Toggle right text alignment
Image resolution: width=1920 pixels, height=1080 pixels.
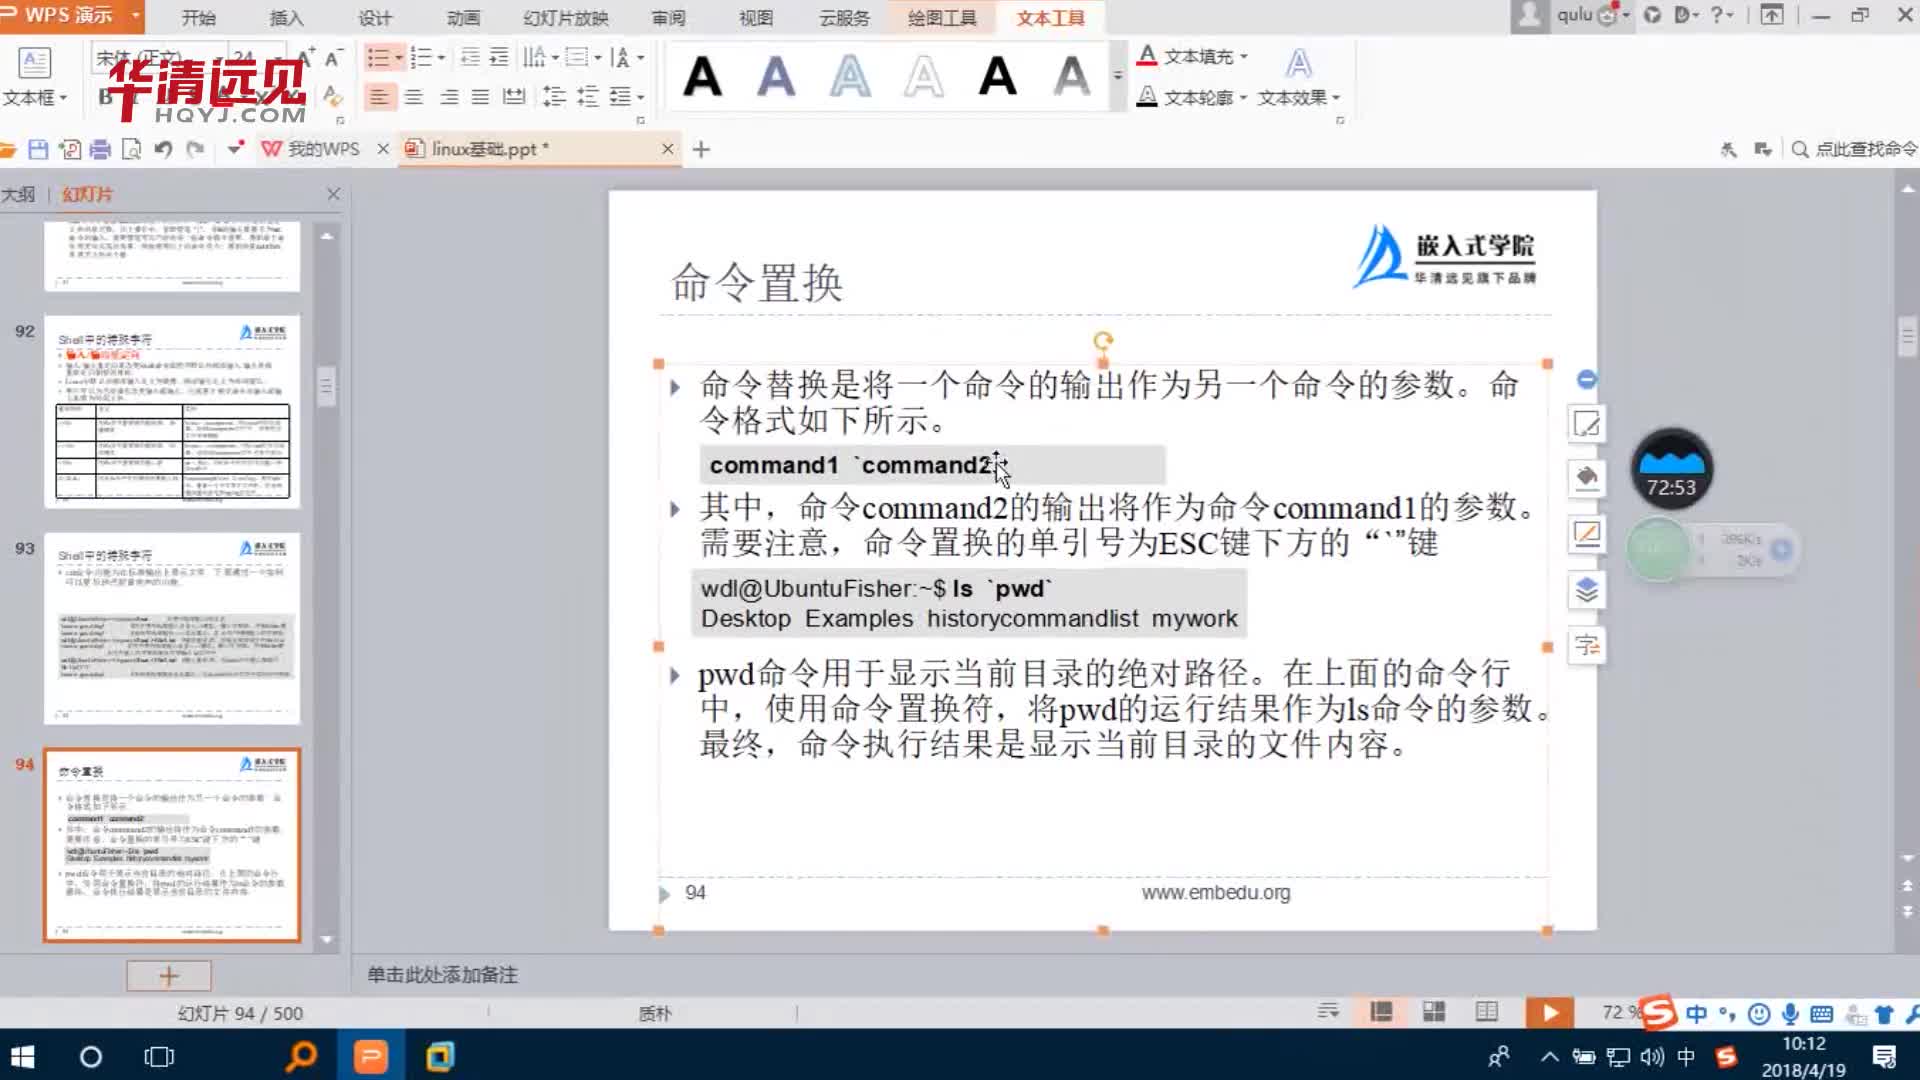point(449,97)
